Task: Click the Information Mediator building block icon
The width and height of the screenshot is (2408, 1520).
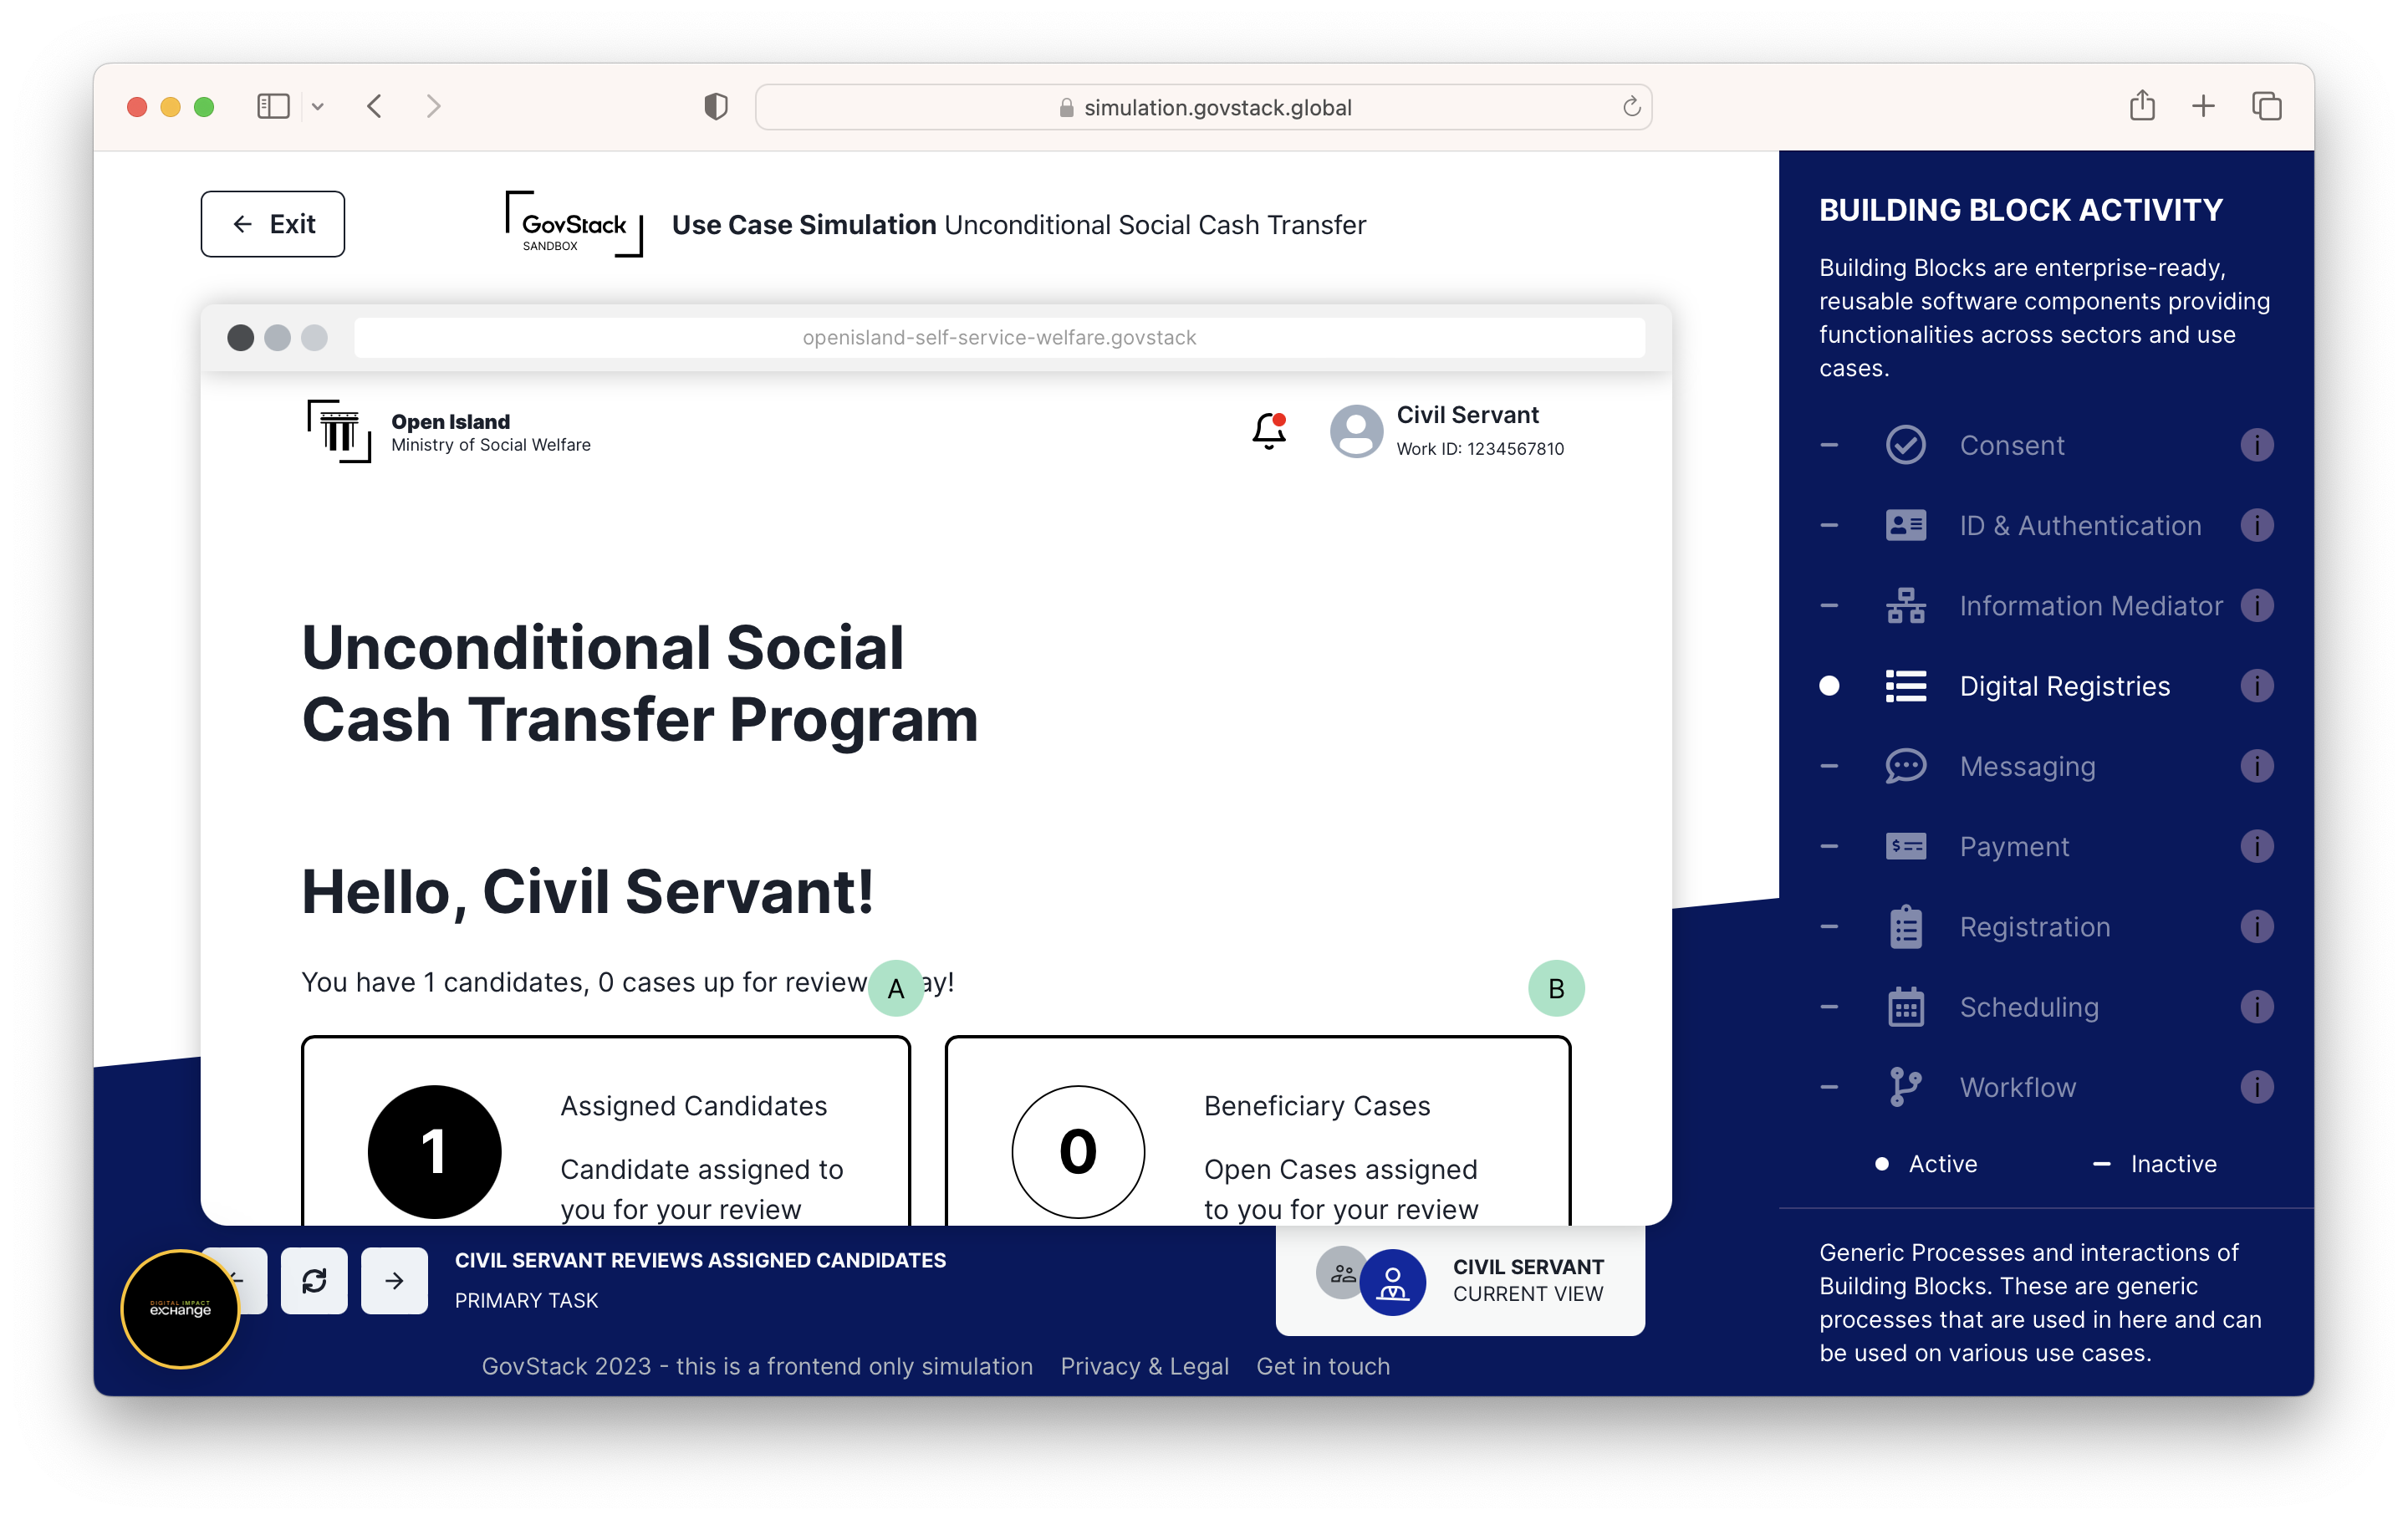Action: tap(1907, 604)
